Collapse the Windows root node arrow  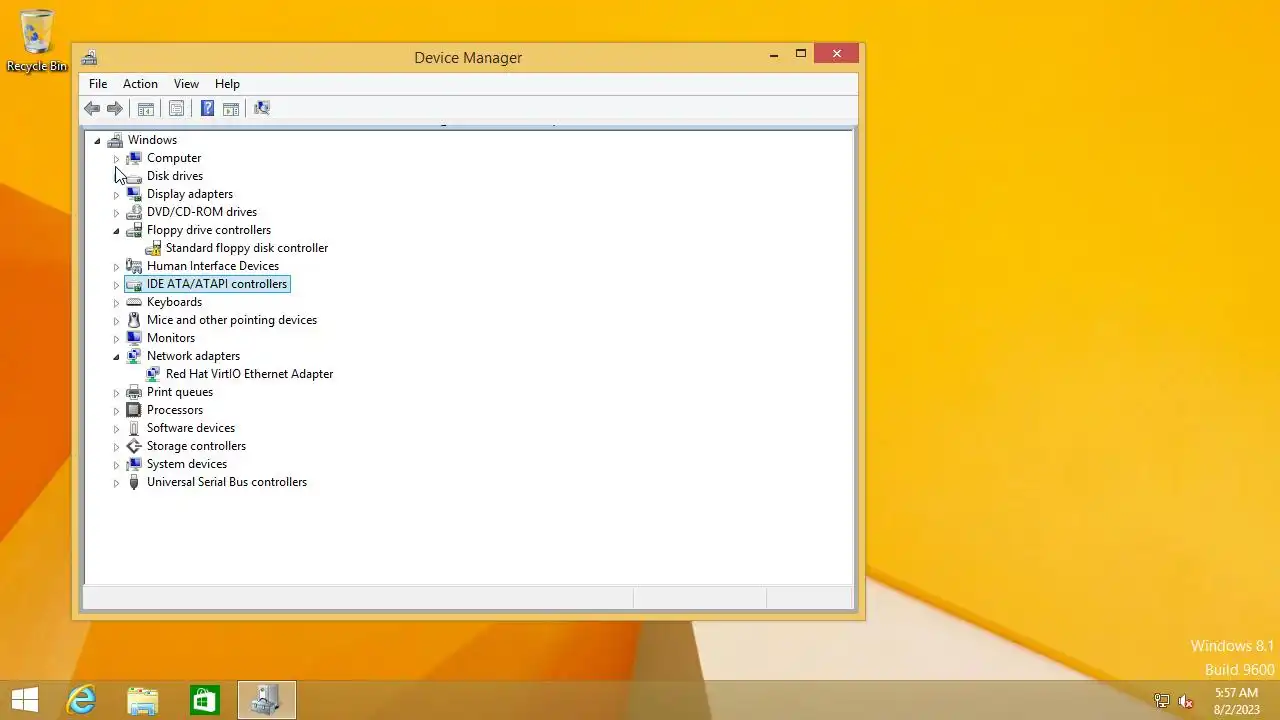coord(97,141)
